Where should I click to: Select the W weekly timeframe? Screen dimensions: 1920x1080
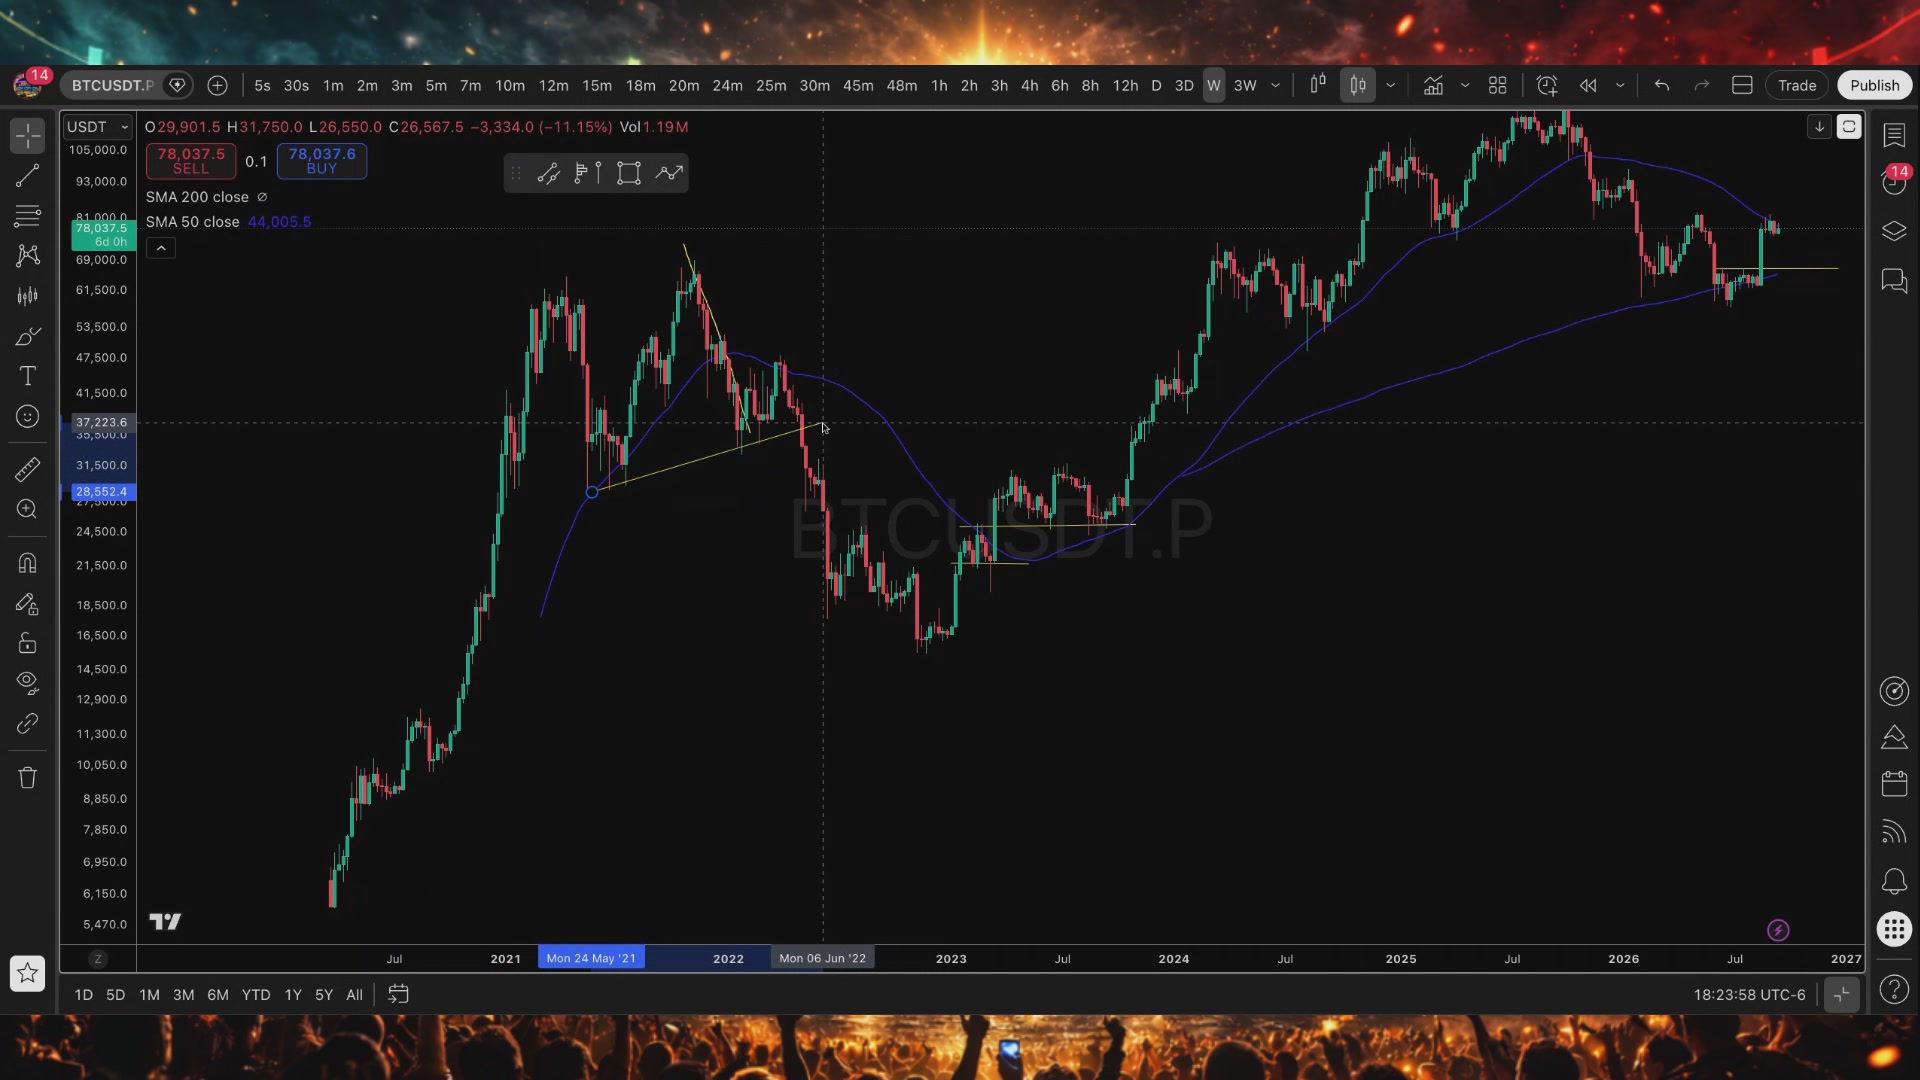point(1213,85)
